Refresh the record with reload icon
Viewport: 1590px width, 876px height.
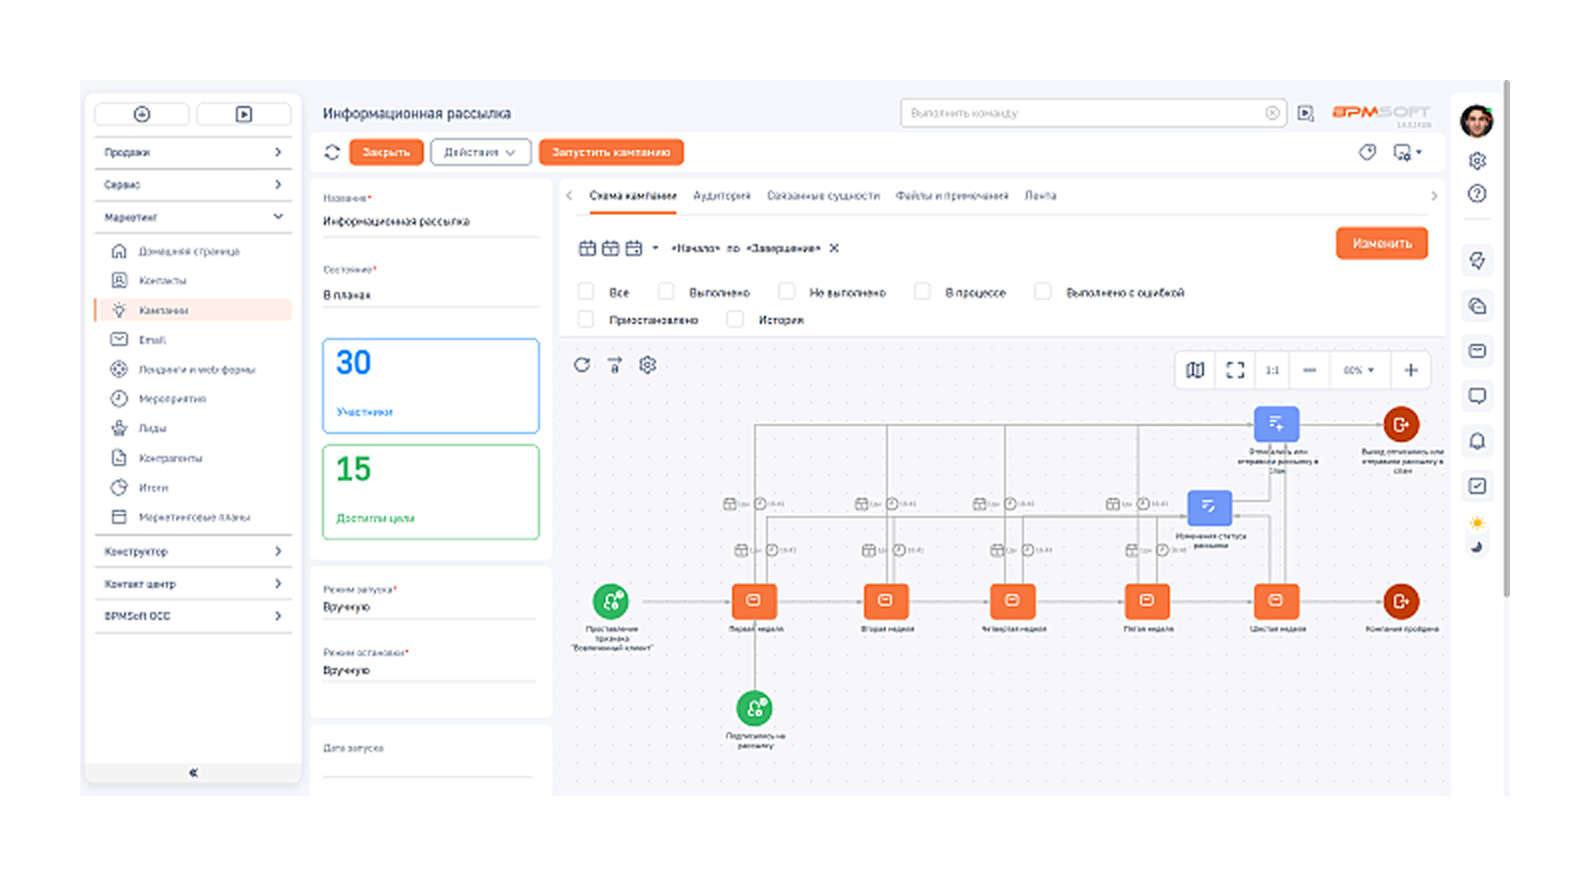click(x=332, y=152)
